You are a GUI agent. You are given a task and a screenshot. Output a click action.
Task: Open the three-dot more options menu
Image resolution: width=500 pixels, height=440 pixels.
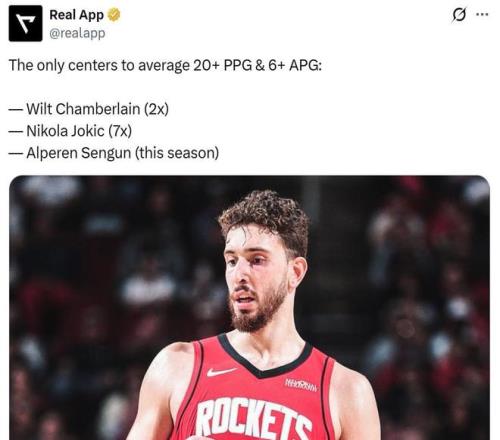tap(482, 15)
